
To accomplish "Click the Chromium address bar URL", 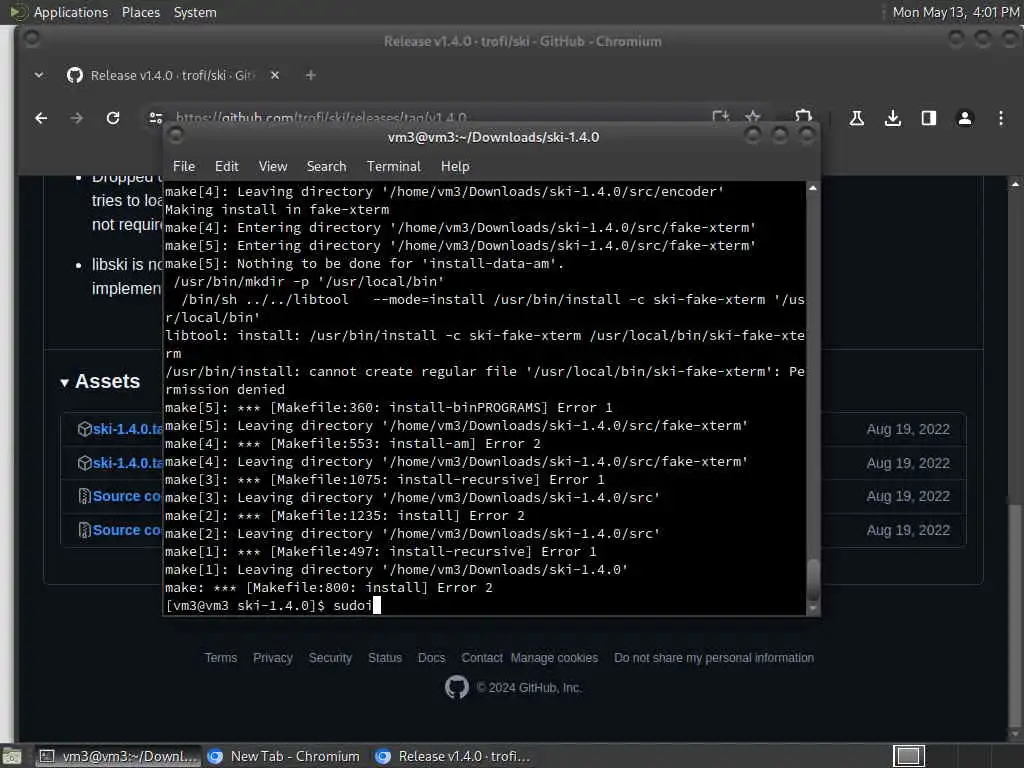I will tap(321, 118).
